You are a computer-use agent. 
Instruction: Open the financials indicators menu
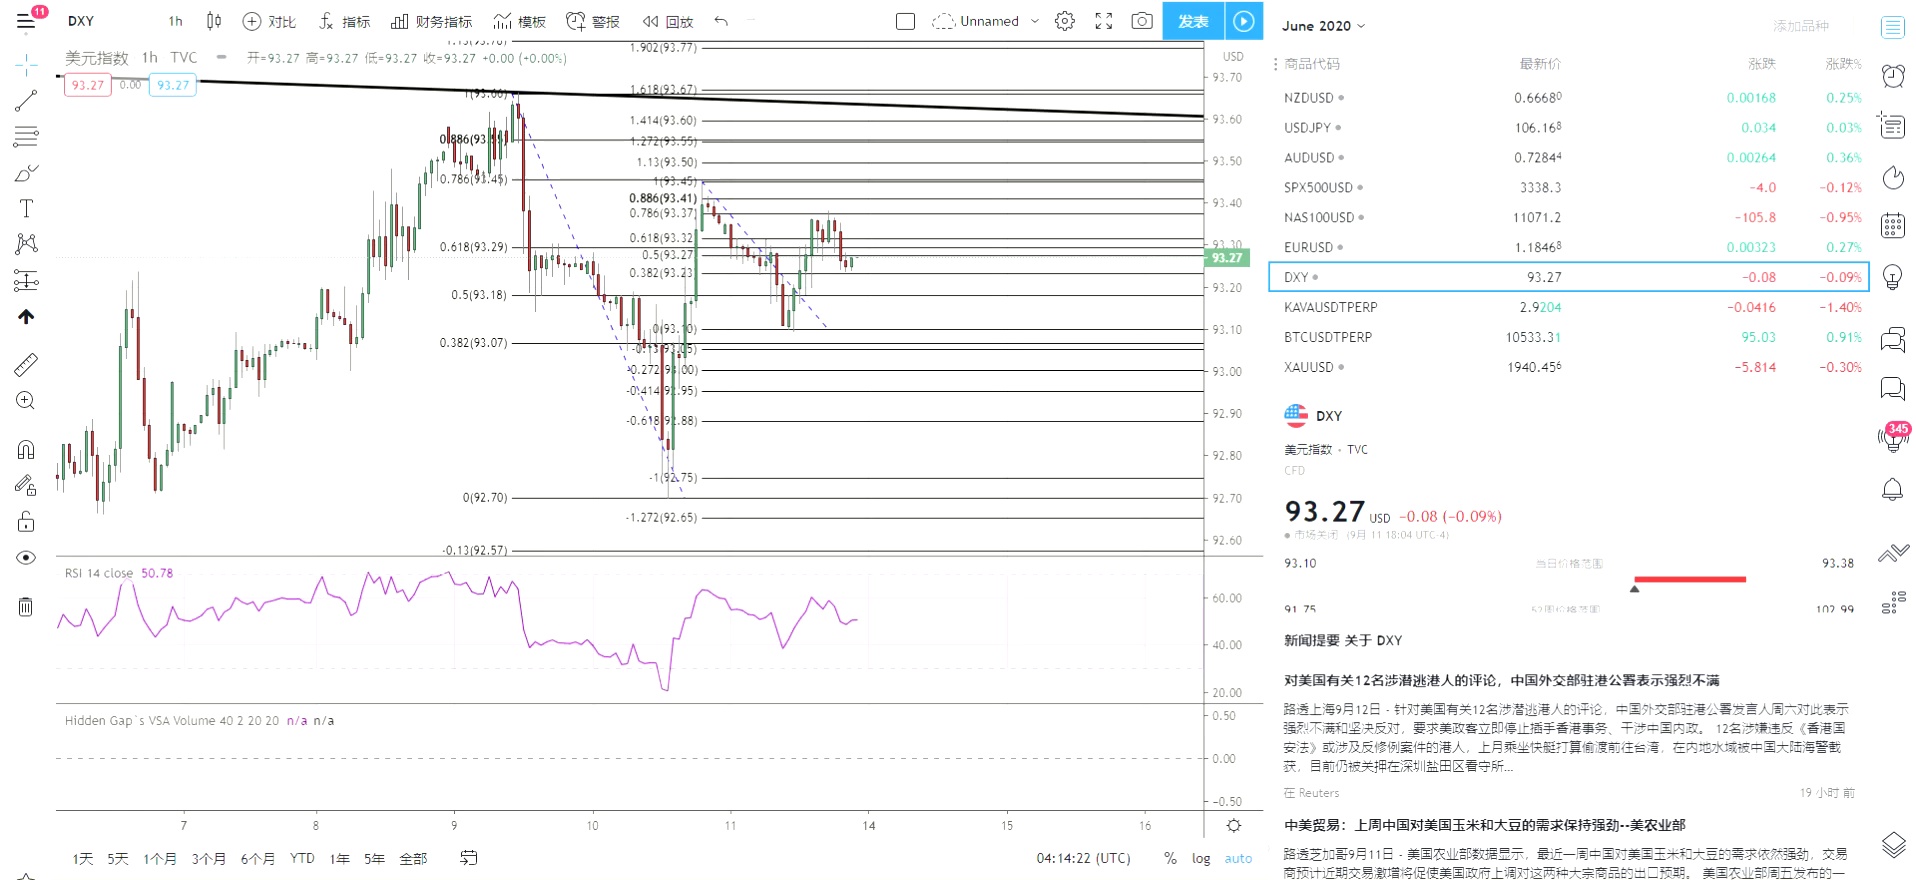point(431,21)
